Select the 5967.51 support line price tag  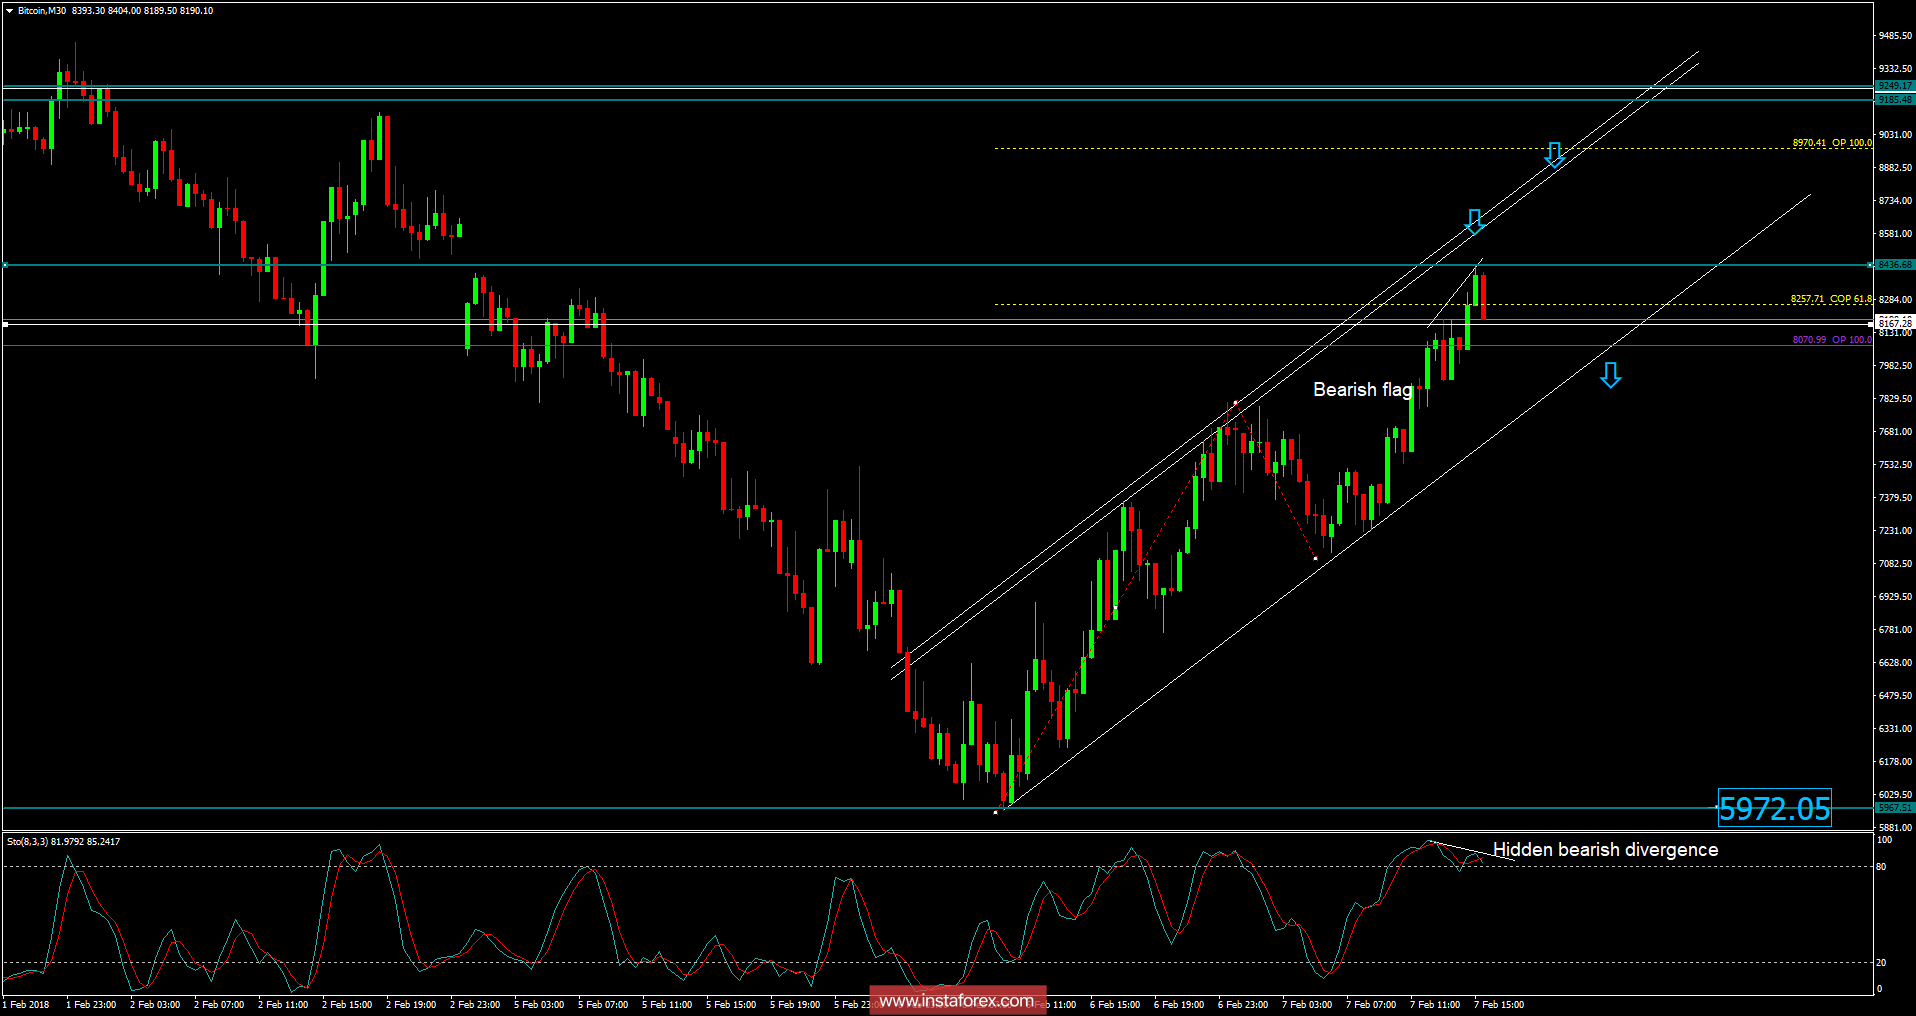tap(1895, 808)
